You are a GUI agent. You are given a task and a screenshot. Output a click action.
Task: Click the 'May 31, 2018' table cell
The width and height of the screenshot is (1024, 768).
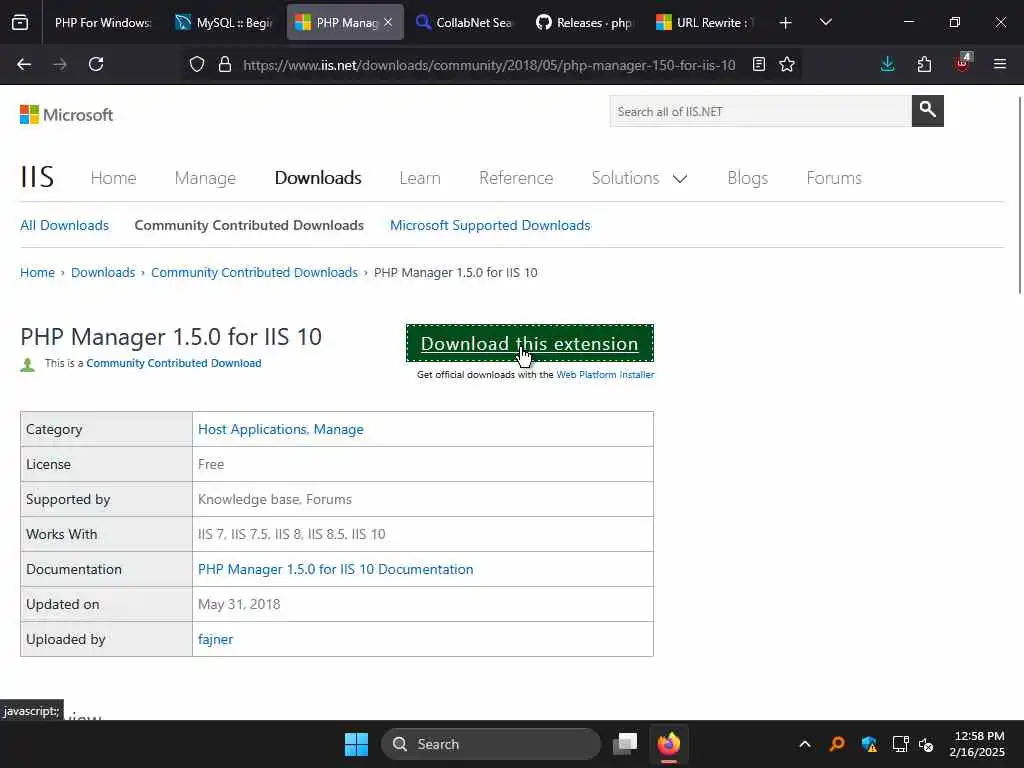[x=423, y=604]
